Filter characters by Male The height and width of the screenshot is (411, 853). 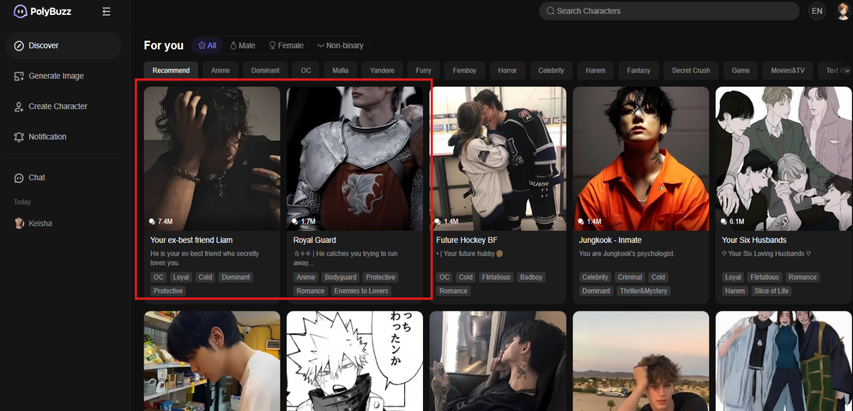pos(243,46)
